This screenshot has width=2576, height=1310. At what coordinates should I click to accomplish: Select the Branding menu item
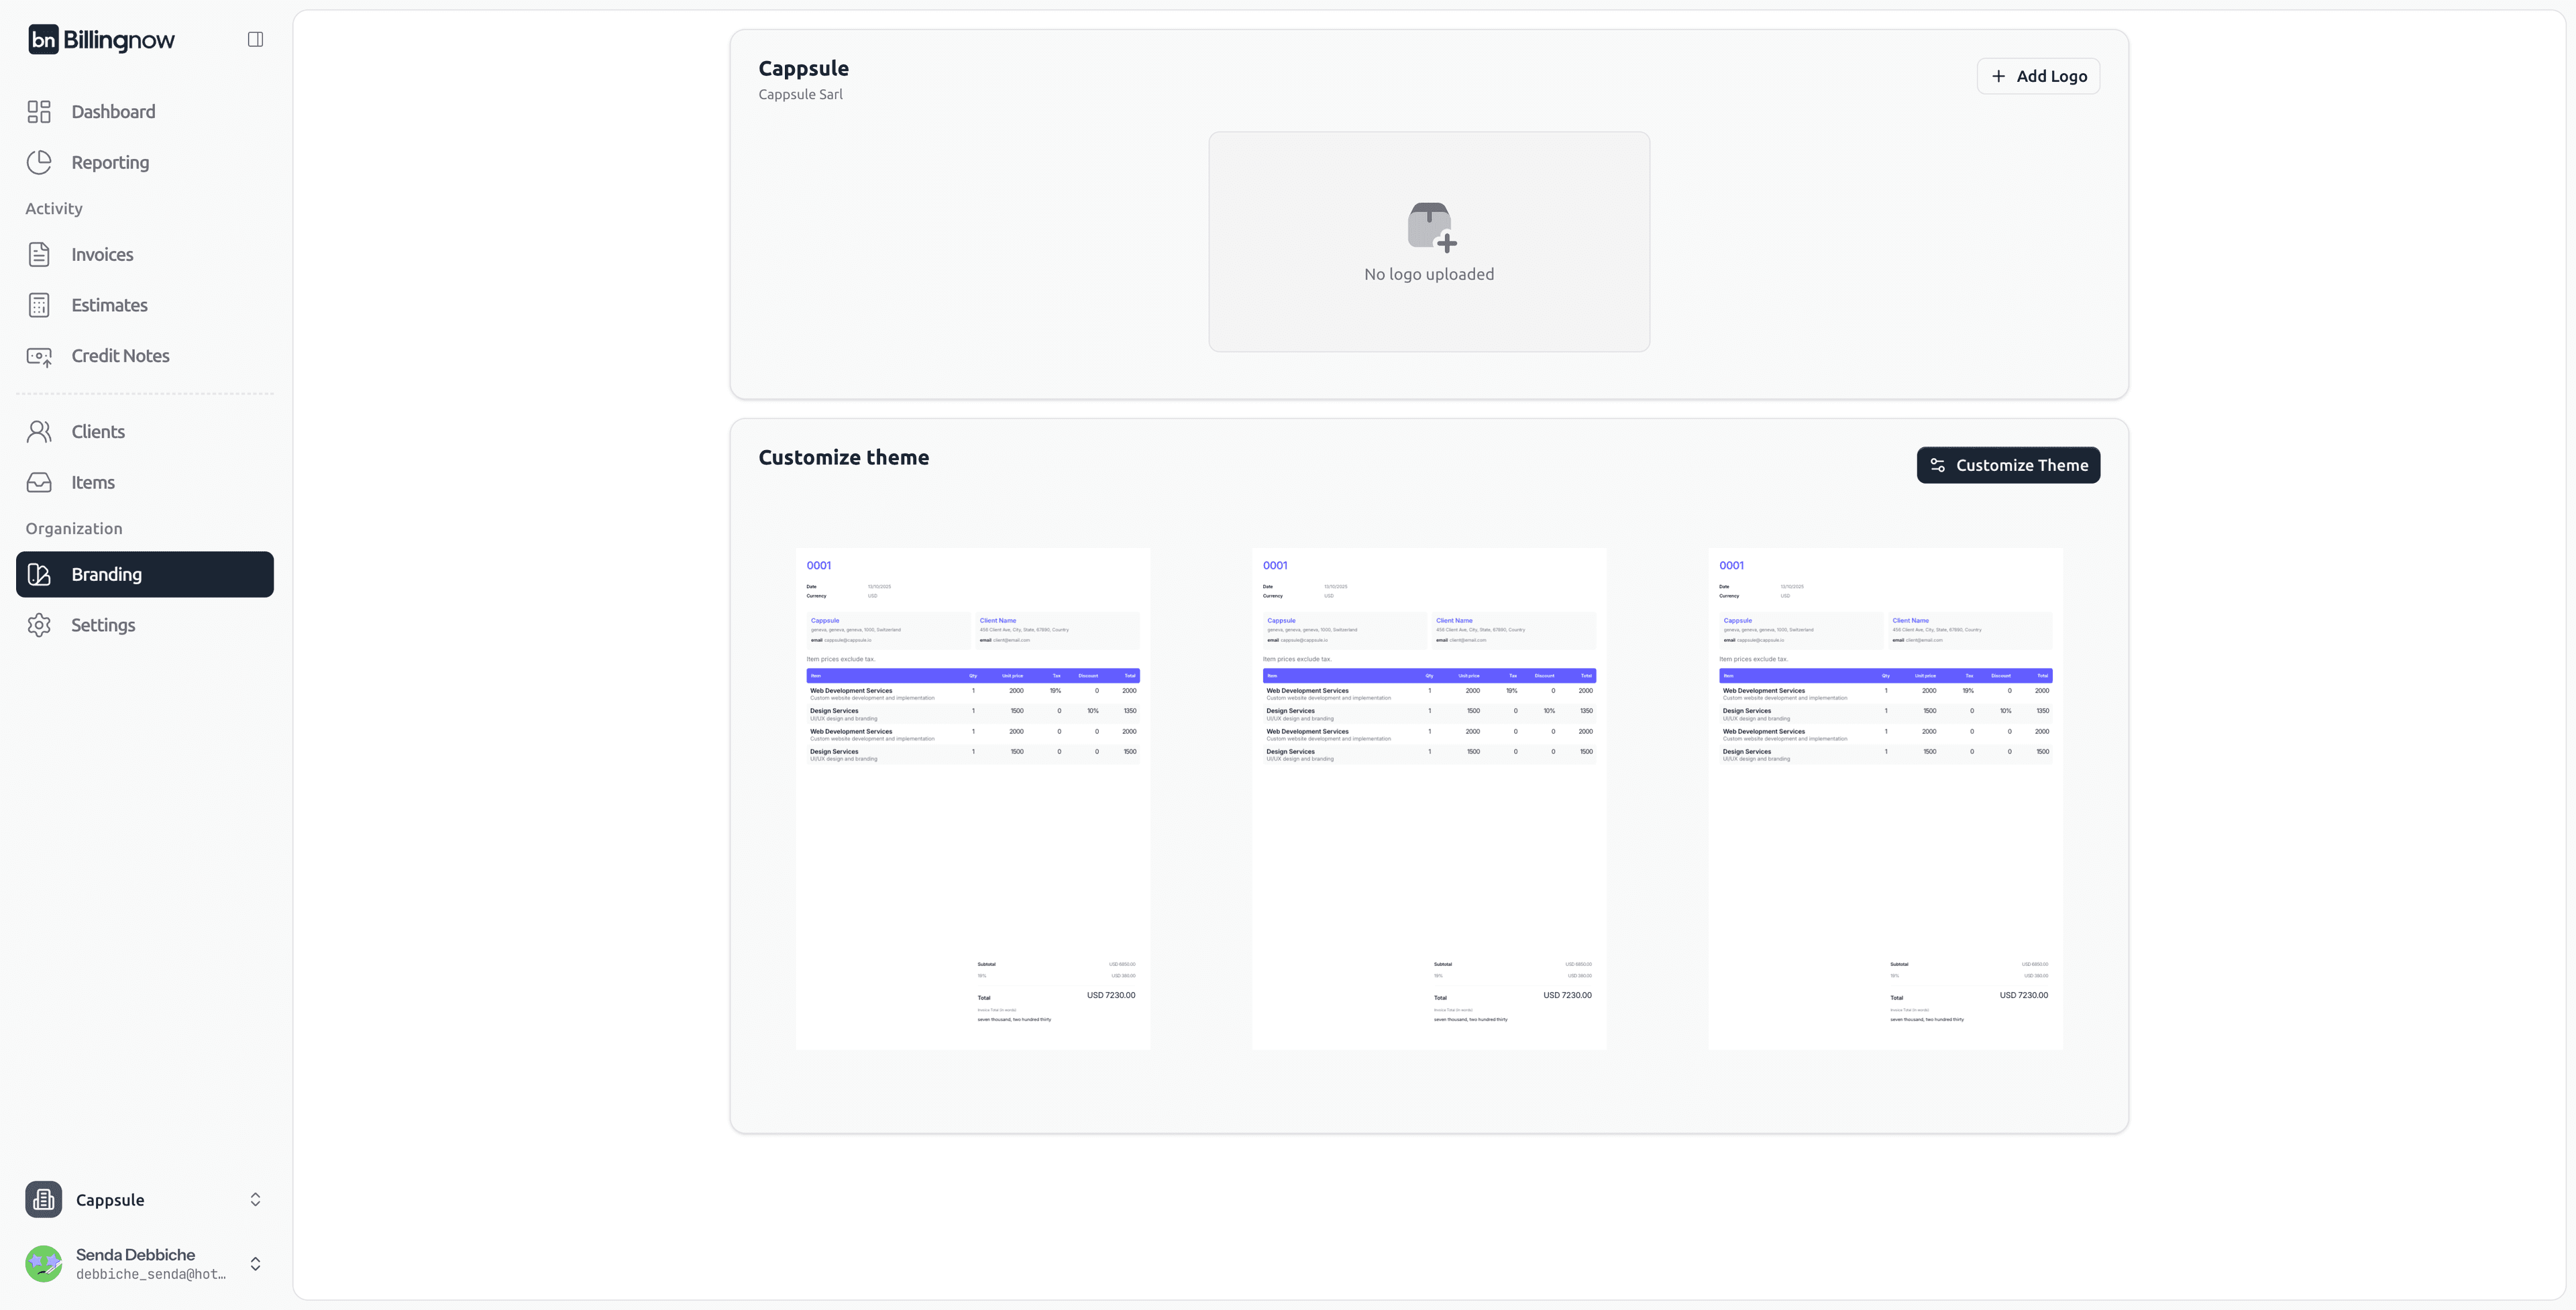point(145,575)
